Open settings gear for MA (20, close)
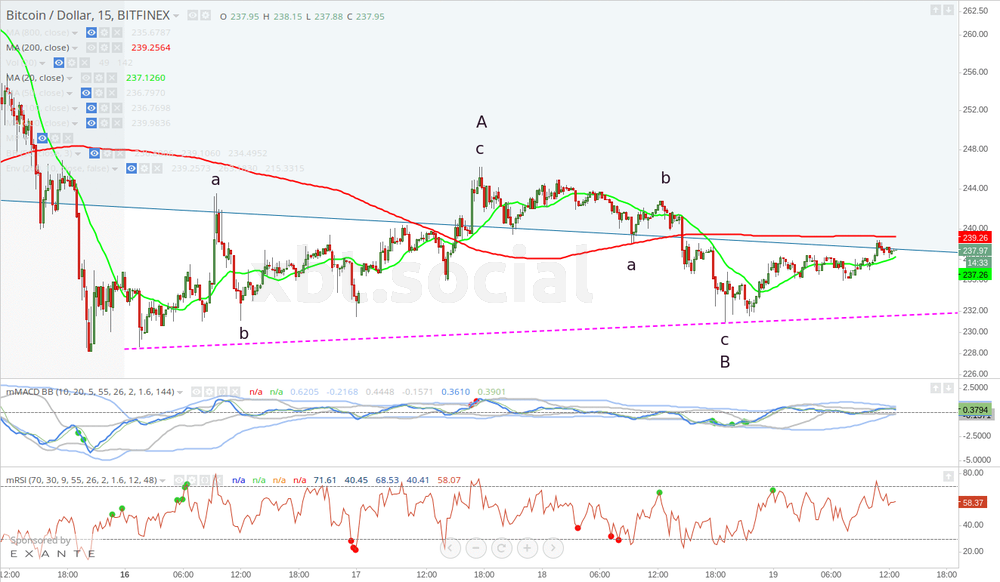Screen dimensions: 1000x582 click(x=101, y=78)
